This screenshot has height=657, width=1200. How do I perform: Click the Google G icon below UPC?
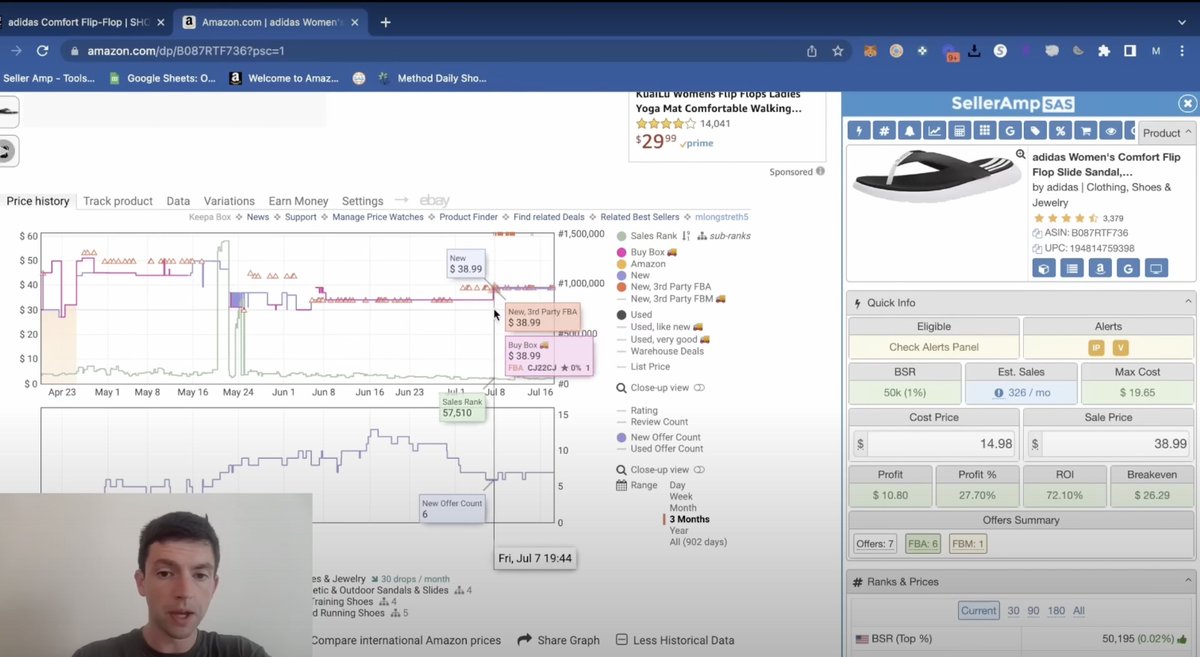pos(1128,268)
